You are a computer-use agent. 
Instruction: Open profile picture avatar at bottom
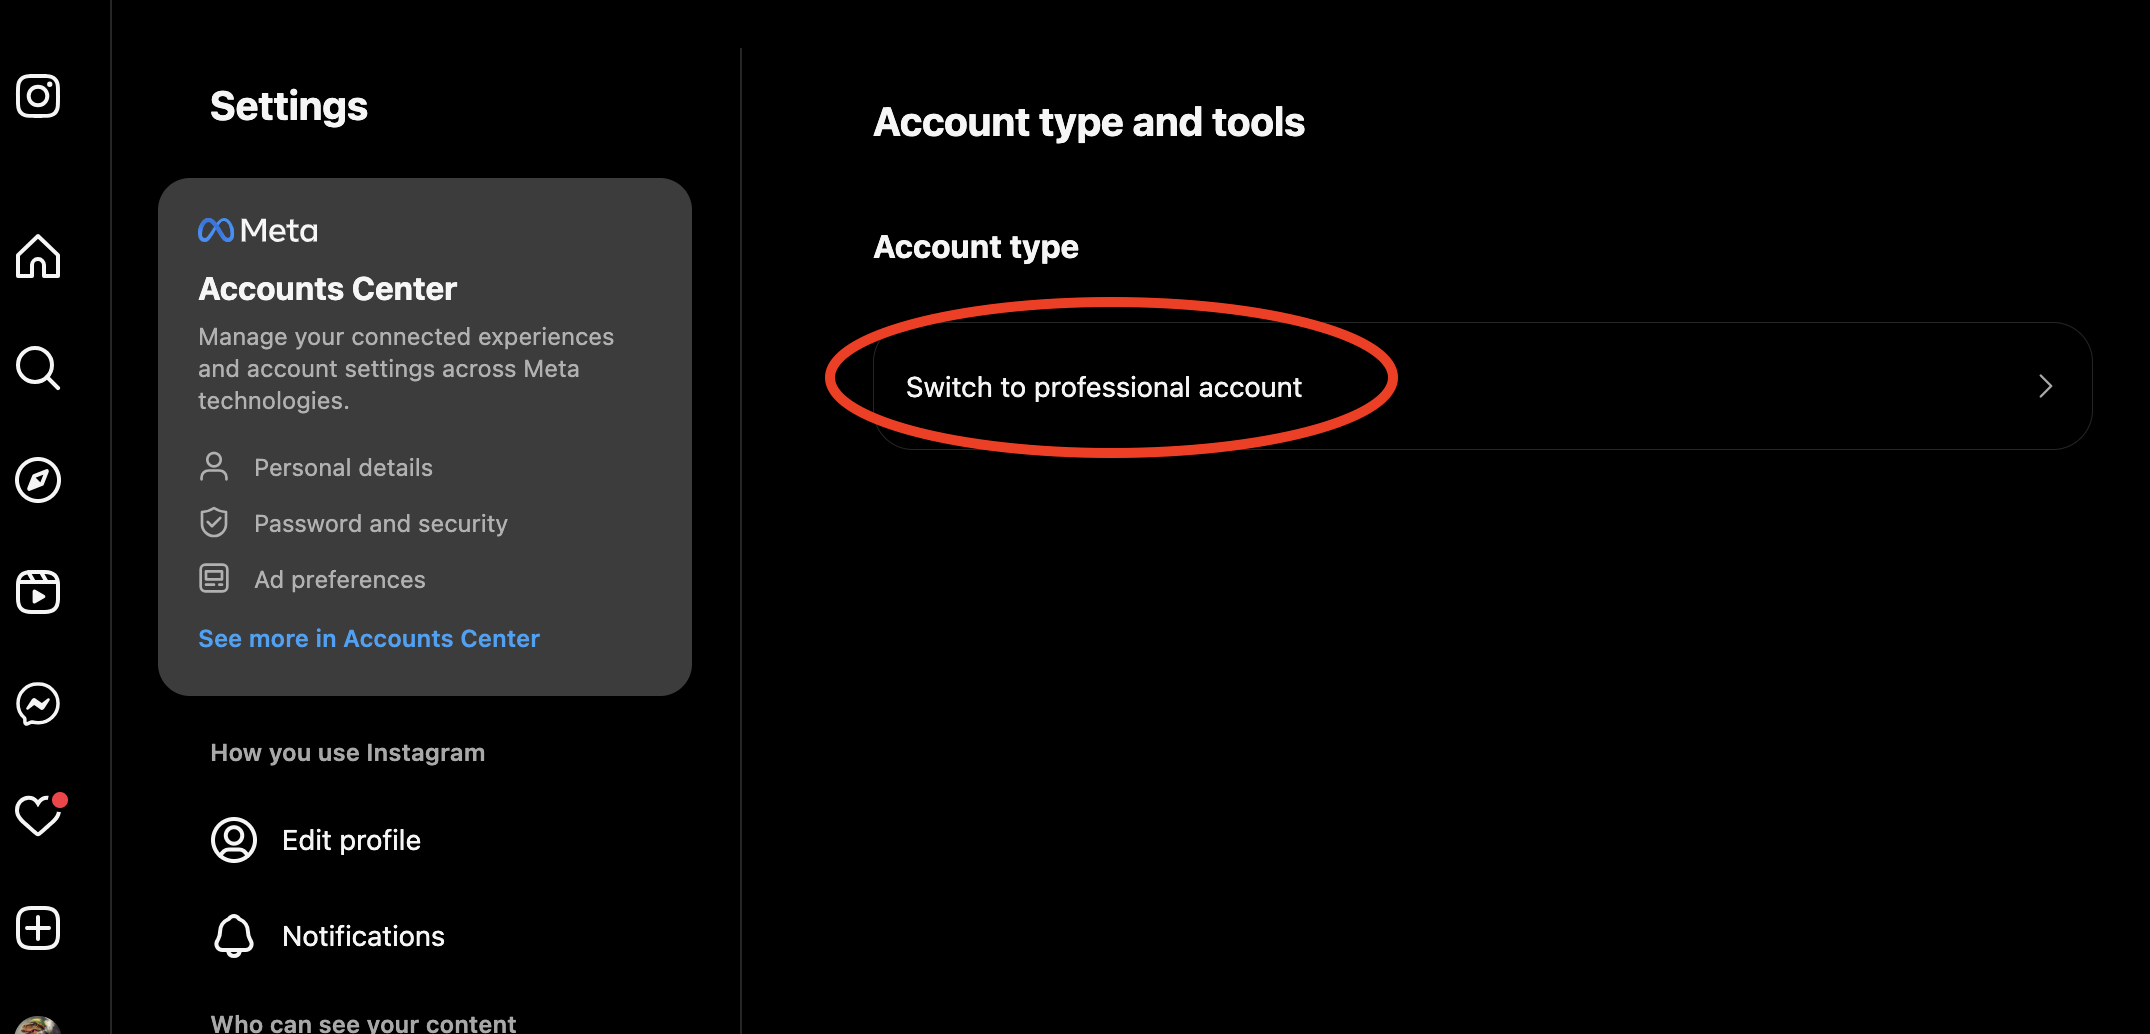38,1026
